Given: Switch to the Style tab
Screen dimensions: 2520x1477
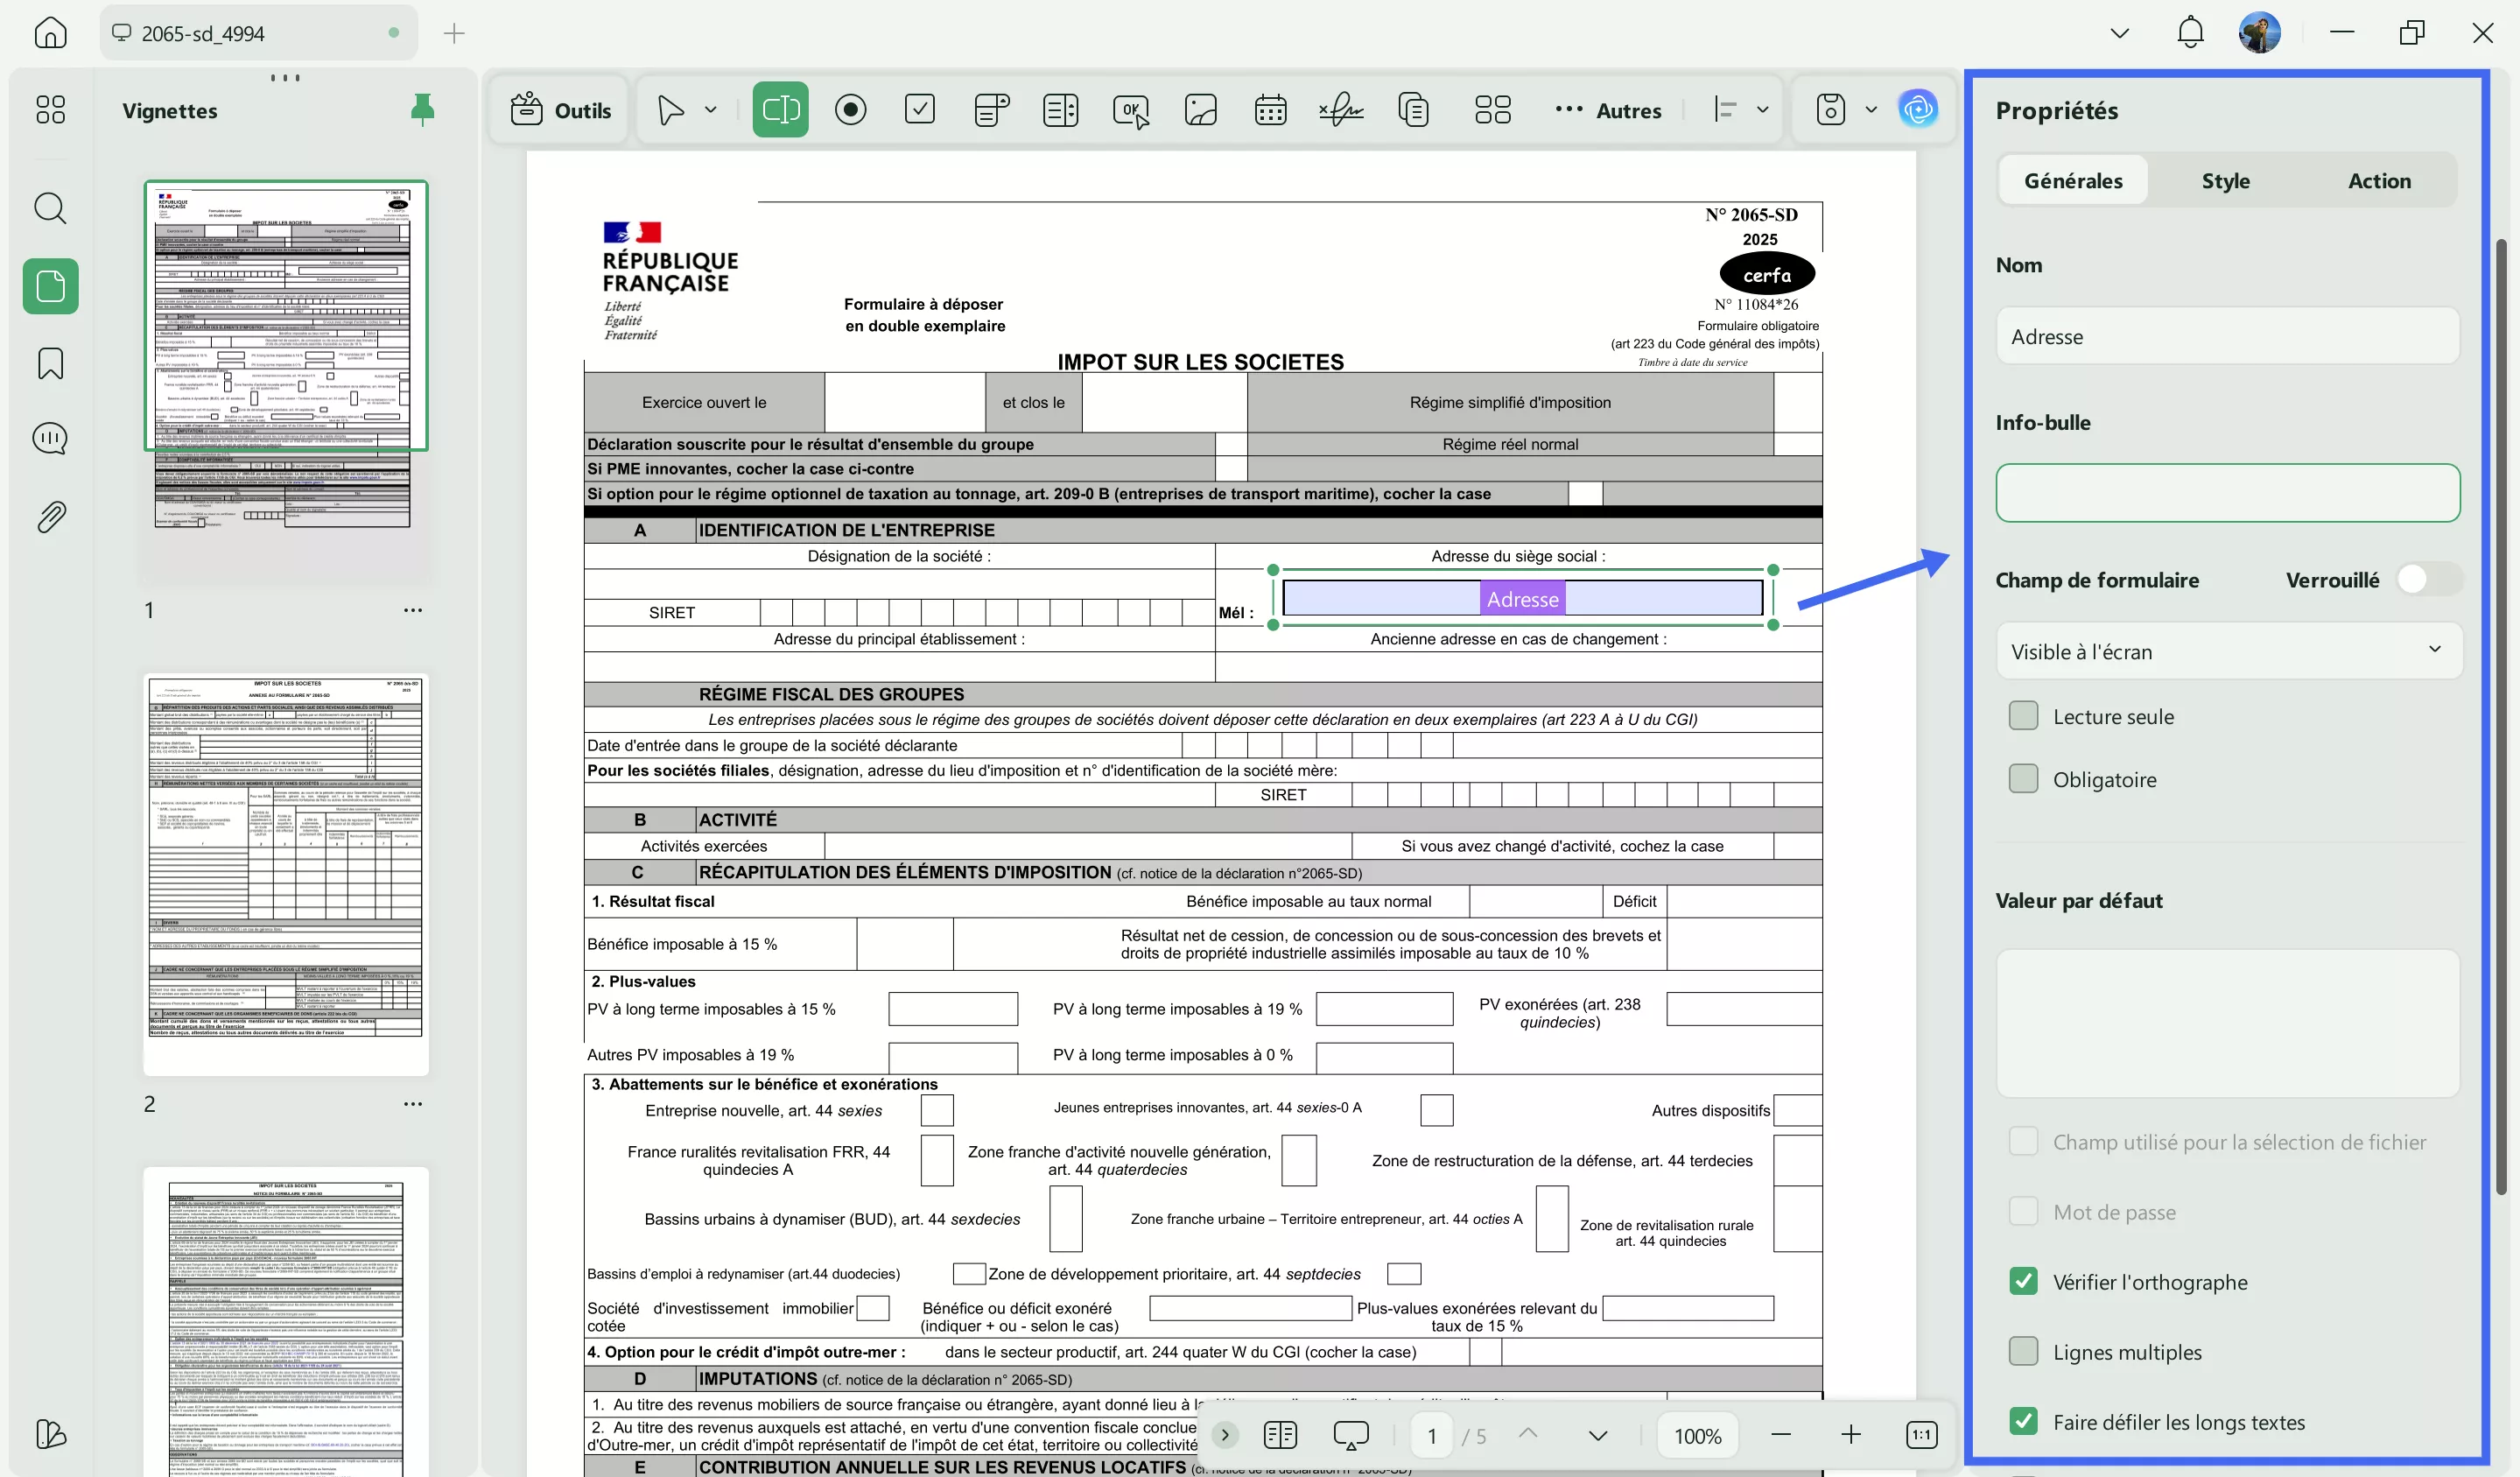Looking at the screenshot, I should [x=2226, y=181].
